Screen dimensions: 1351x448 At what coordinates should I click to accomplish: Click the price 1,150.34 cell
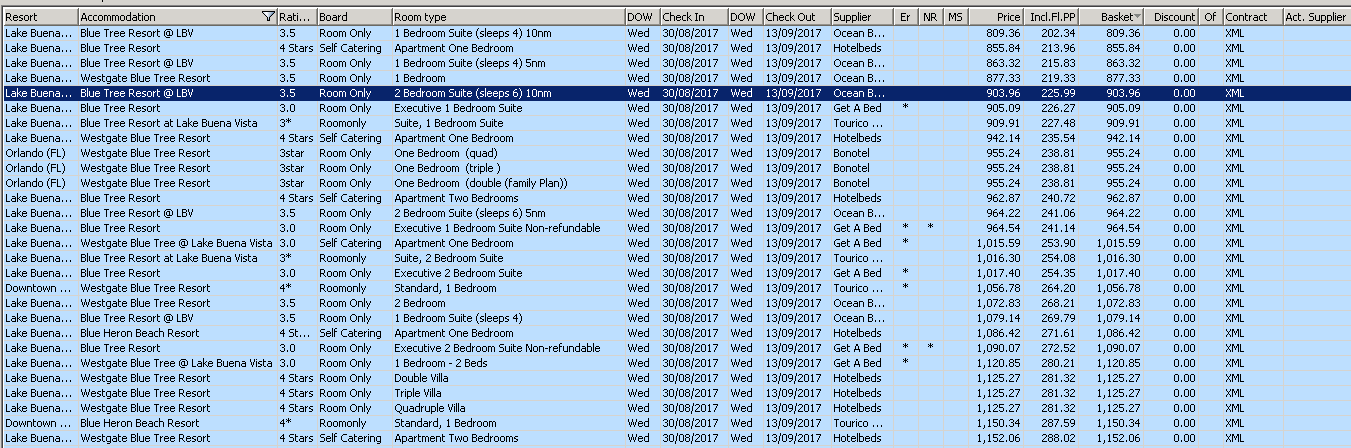[x=996, y=423]
